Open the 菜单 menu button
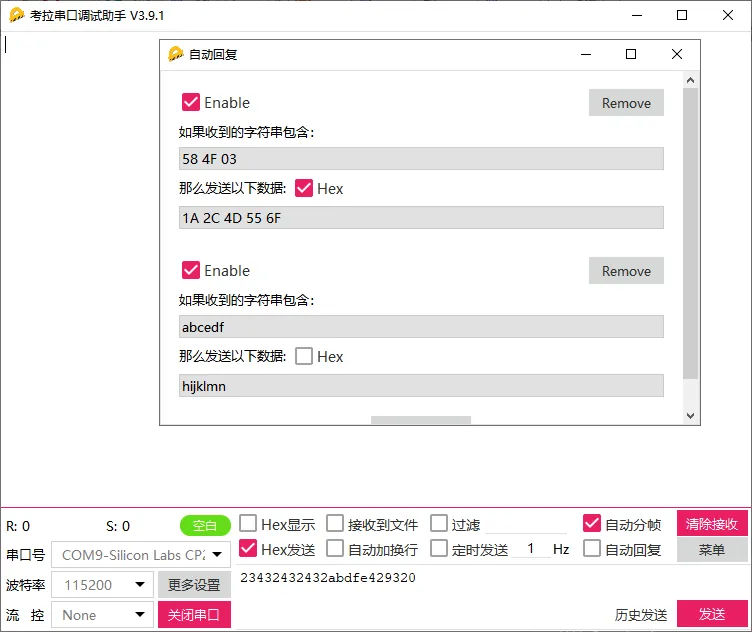Image resolution: width=752 pixels, height=632 pixels. click(x=712, y=550)
